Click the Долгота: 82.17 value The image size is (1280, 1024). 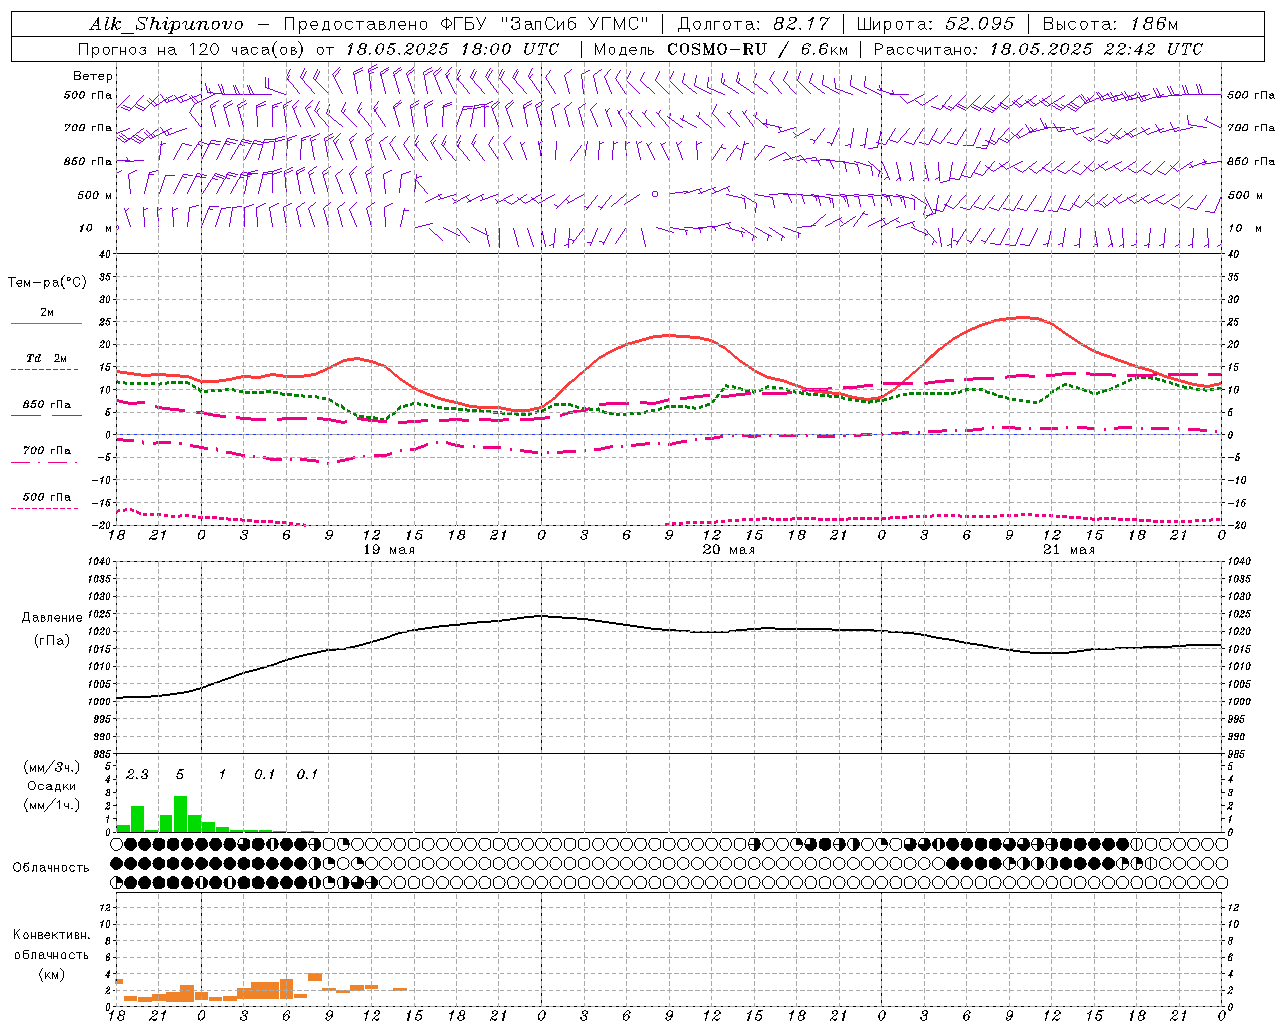click(x=754, y=24)
